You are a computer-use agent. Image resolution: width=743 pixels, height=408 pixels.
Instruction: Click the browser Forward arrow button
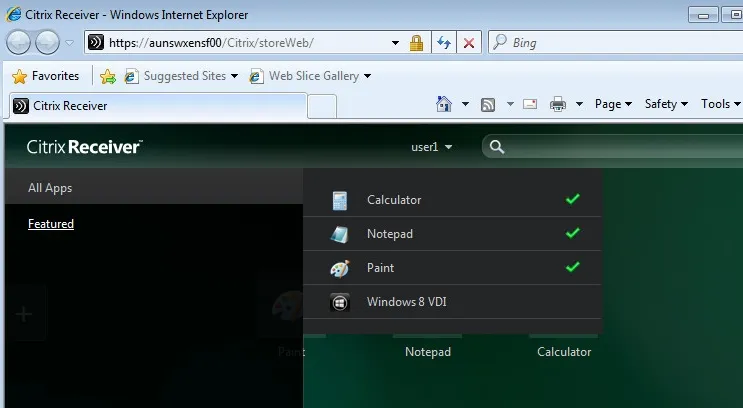point(47,43)
